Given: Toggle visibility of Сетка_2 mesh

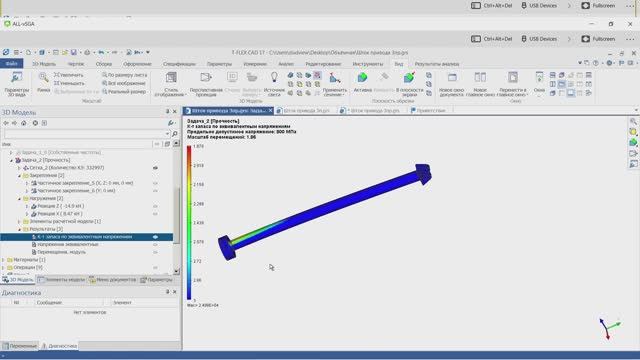Looking at the screenshot, I should point(156,168).
